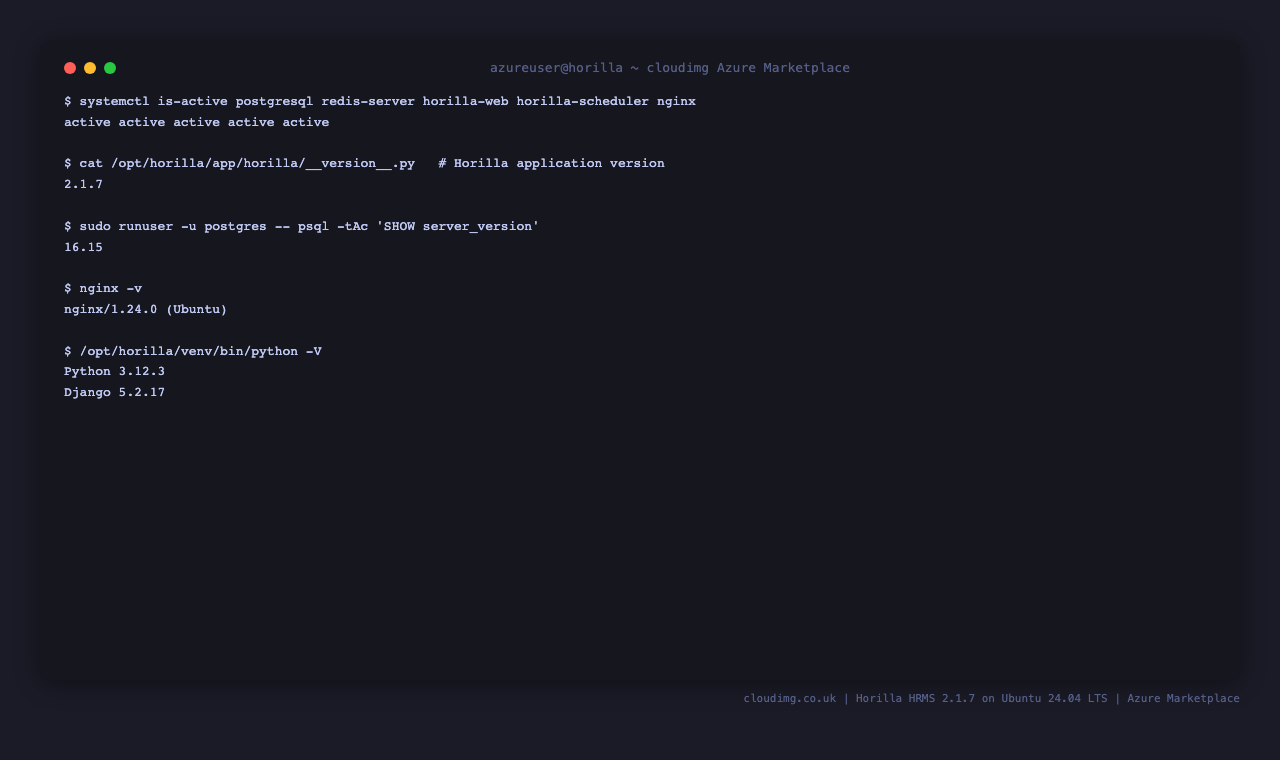Click the Django 5.2.17 output line
The image size is (1280, 760).
click(115, 392)
